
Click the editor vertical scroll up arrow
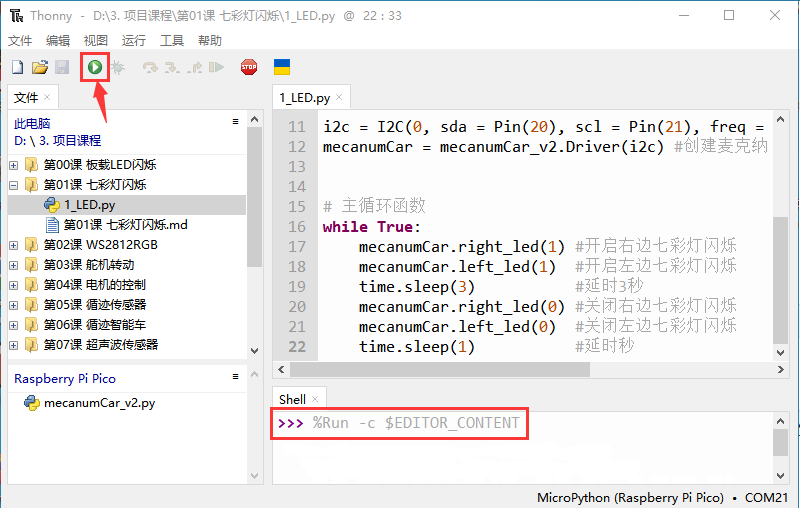pyautogui.click(x=780, y=119)
